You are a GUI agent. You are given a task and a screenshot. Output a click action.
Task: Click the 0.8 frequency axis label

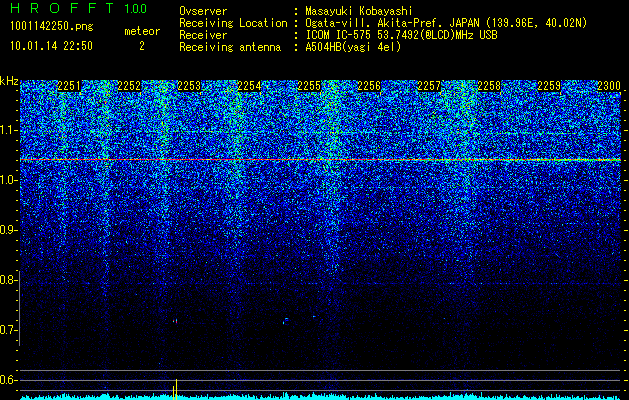click(8, 280)
